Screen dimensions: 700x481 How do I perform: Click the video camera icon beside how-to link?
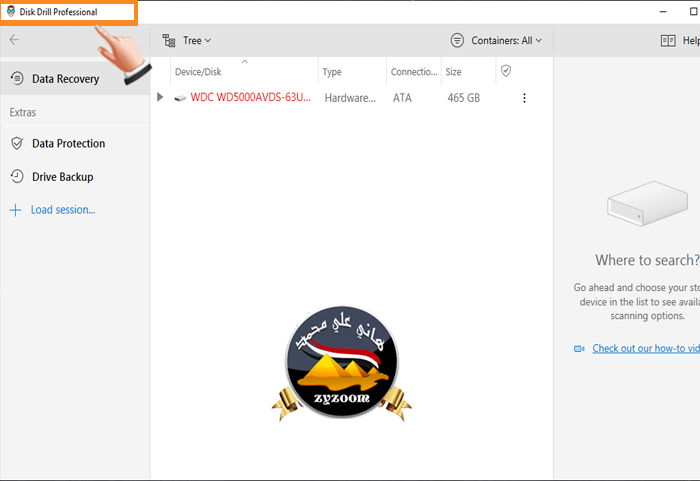coord(579,349)
